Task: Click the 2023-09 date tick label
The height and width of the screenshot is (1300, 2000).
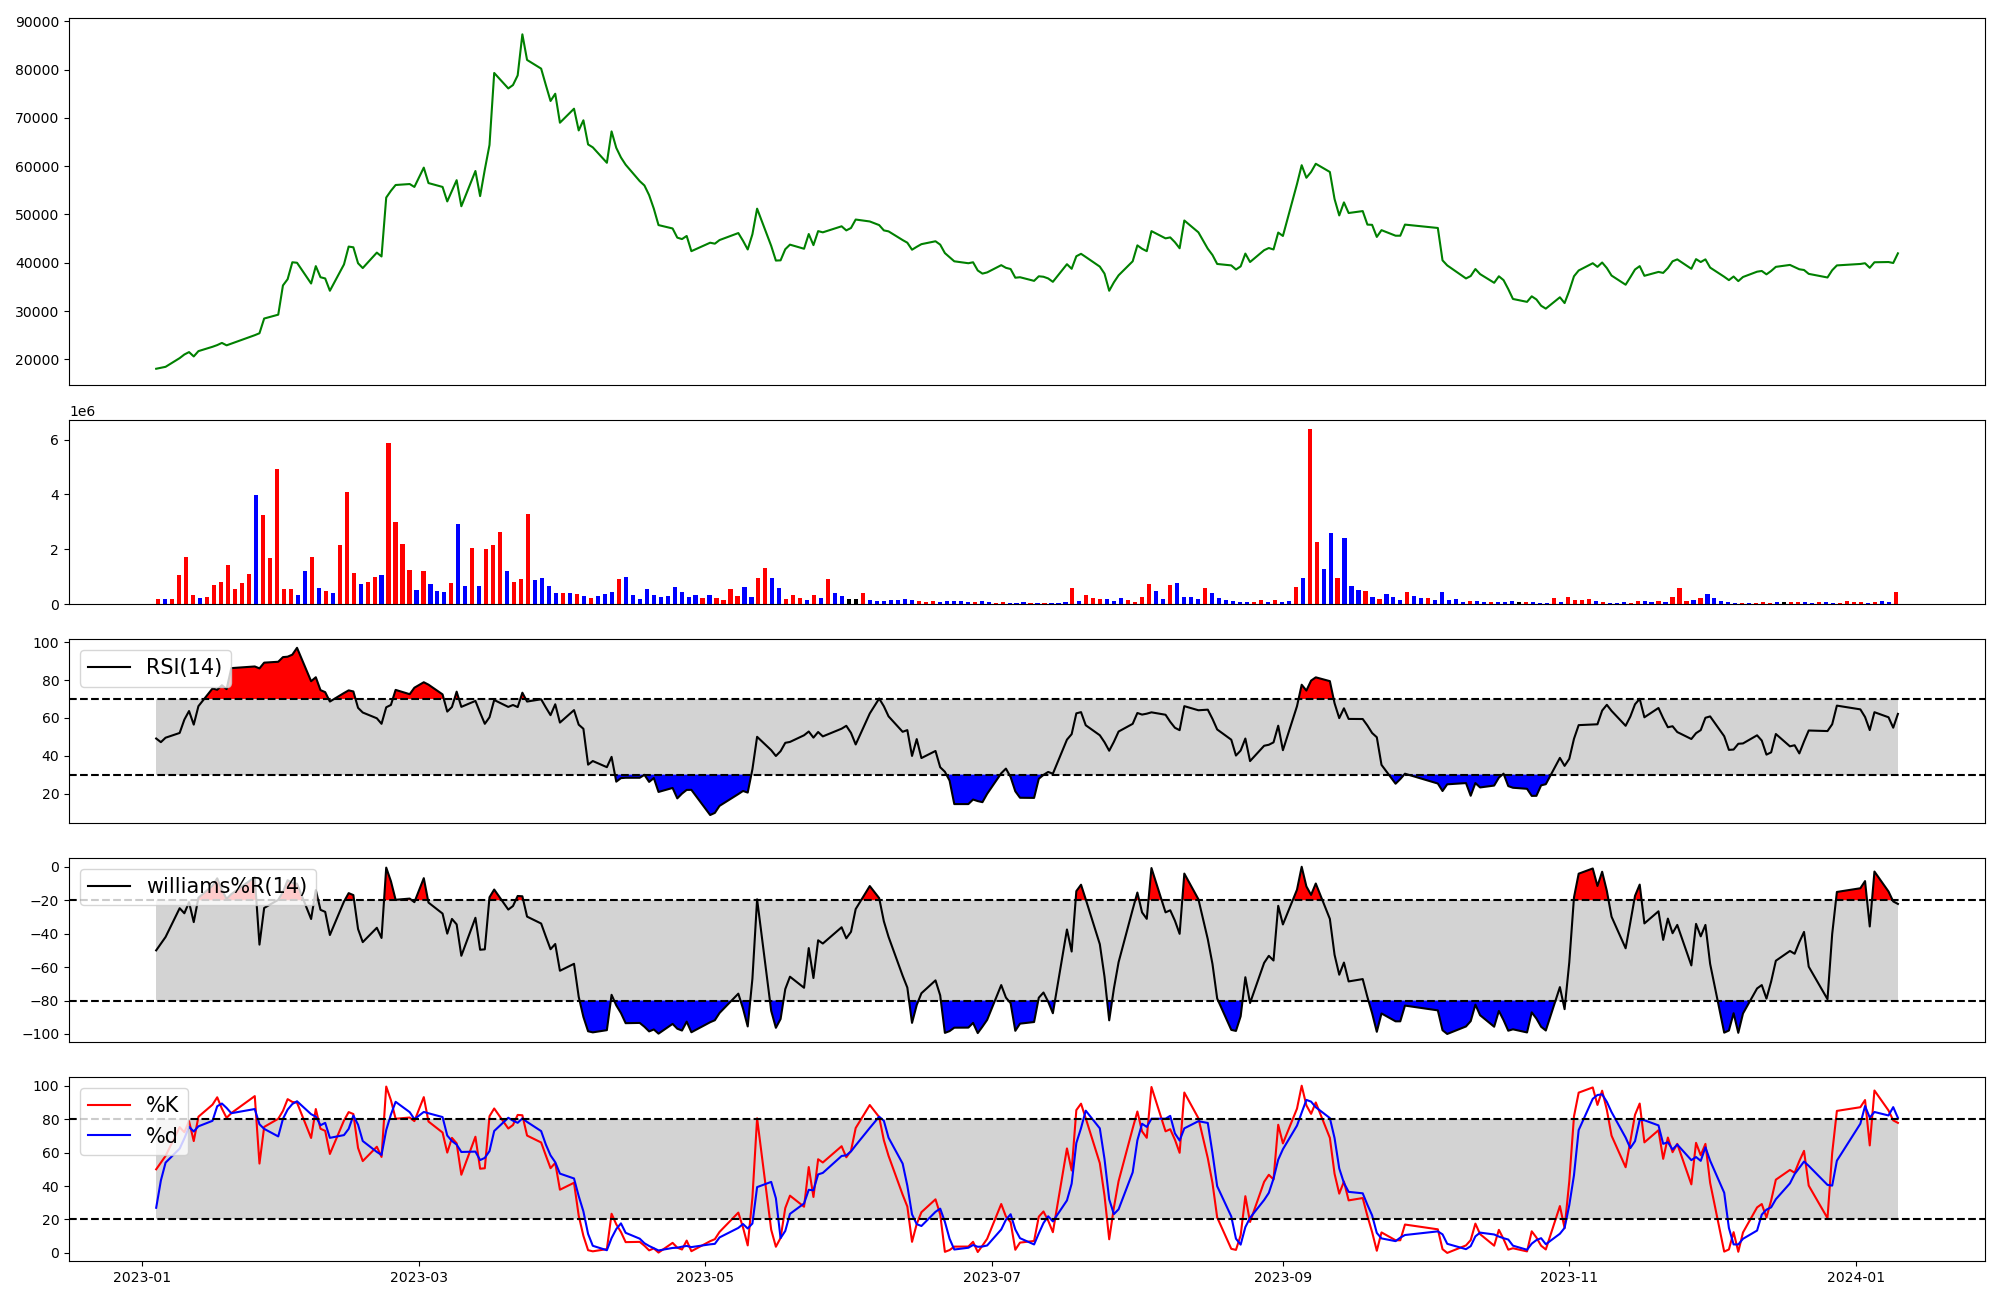Action: (1283, 1277)
